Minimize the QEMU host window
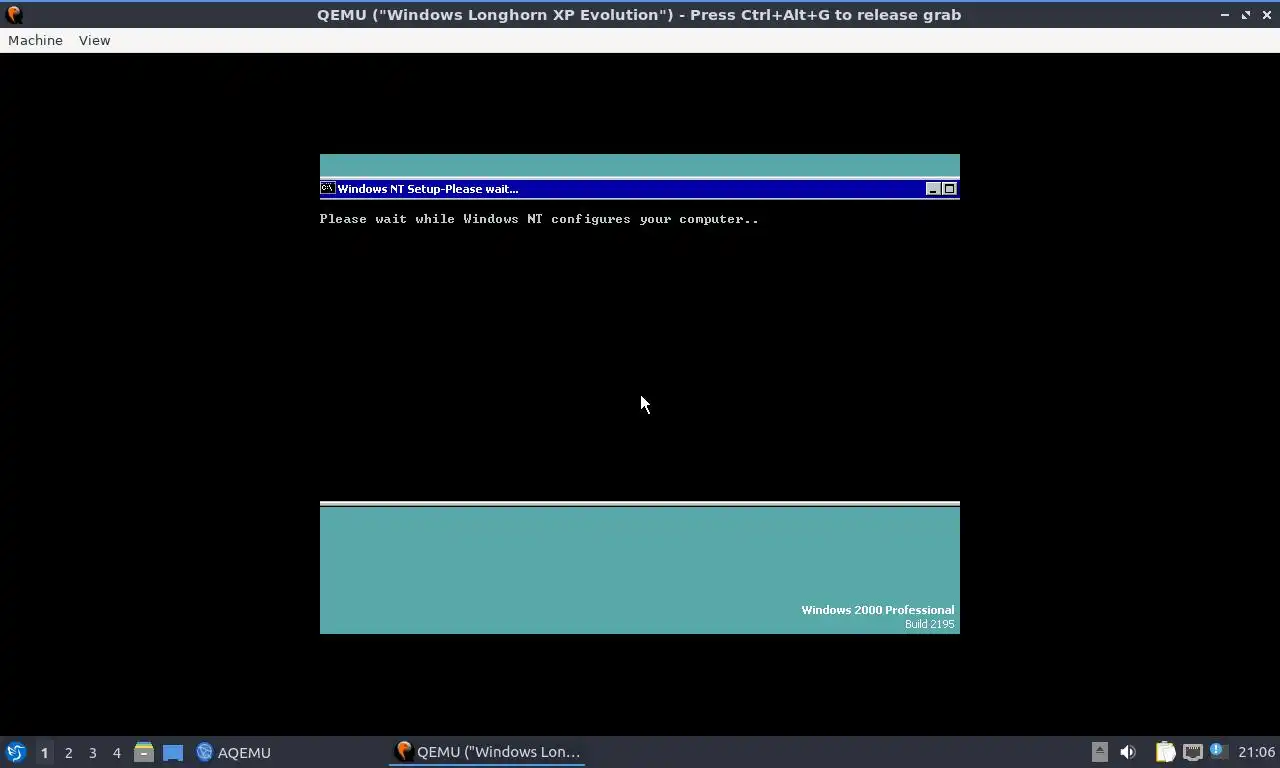This screenshot has width=1280, height=768. pos(1225,15)
